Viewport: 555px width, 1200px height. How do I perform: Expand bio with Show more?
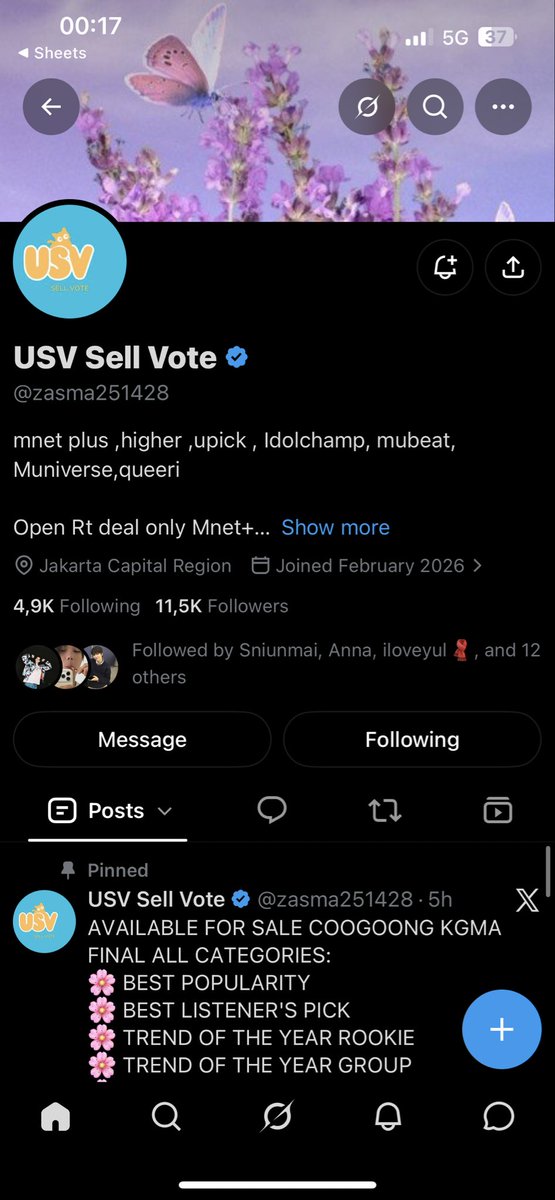point(336,527)
